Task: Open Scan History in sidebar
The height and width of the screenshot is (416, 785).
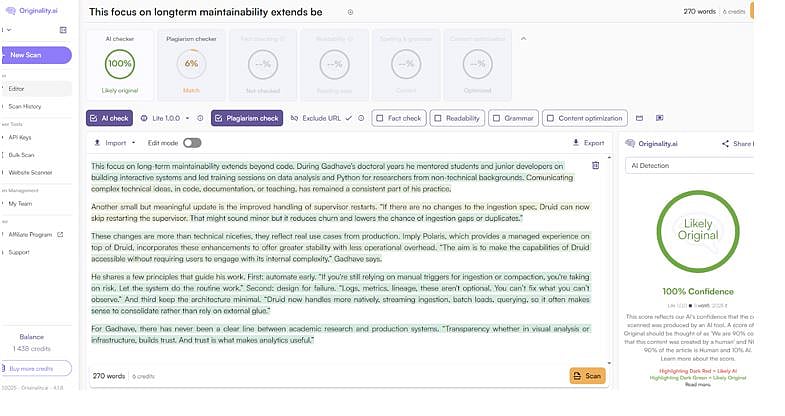Action: coord(27,106)
